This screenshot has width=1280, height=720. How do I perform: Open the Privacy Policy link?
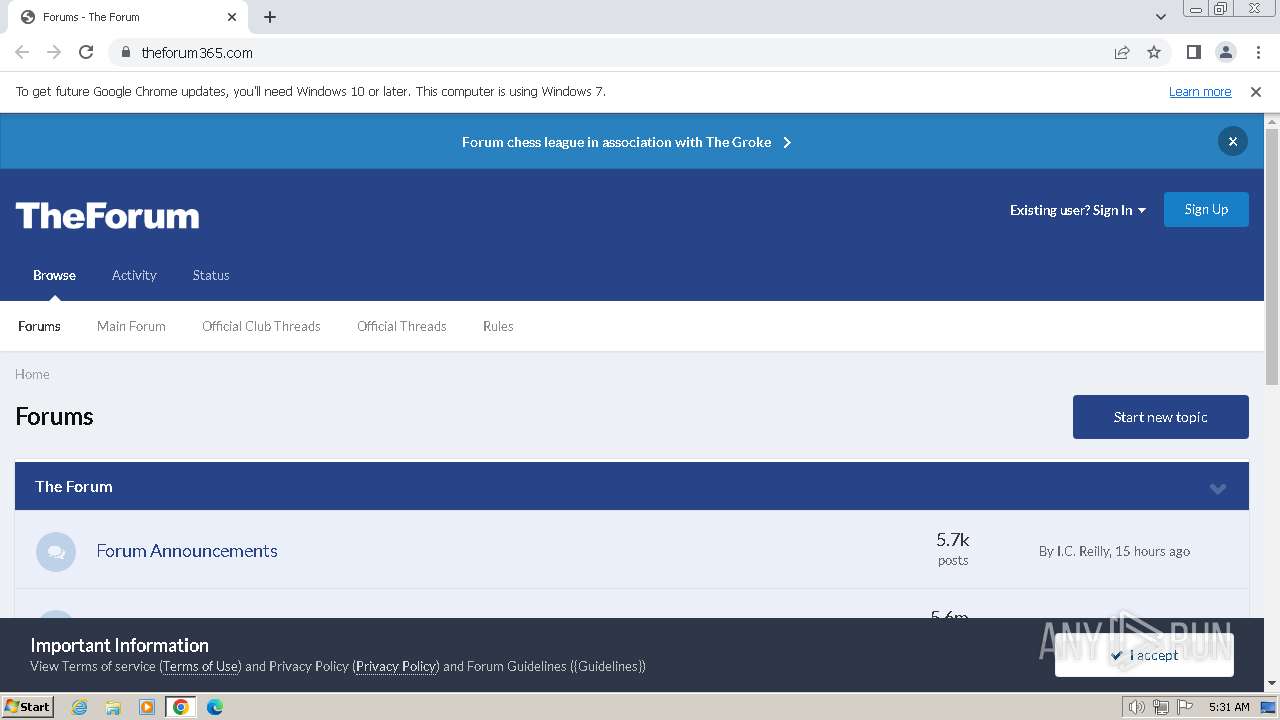(396, 666)
